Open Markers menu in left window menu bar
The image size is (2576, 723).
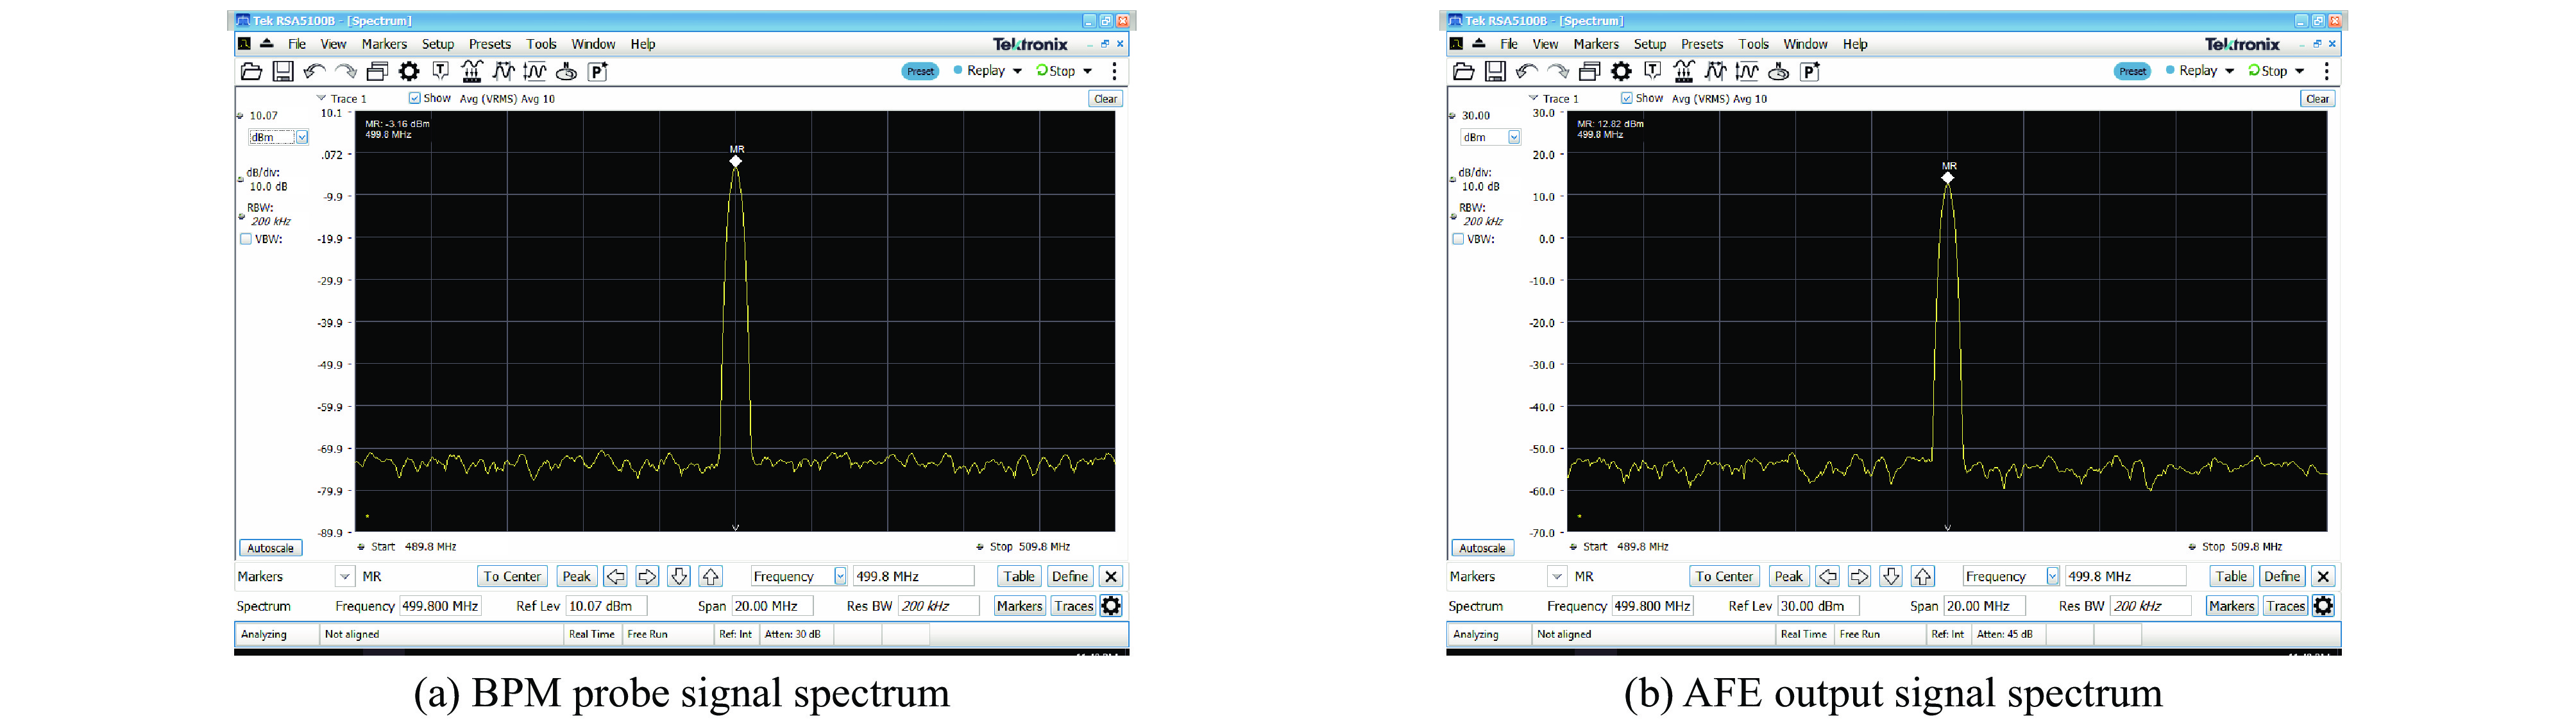[x=384, y=44]
